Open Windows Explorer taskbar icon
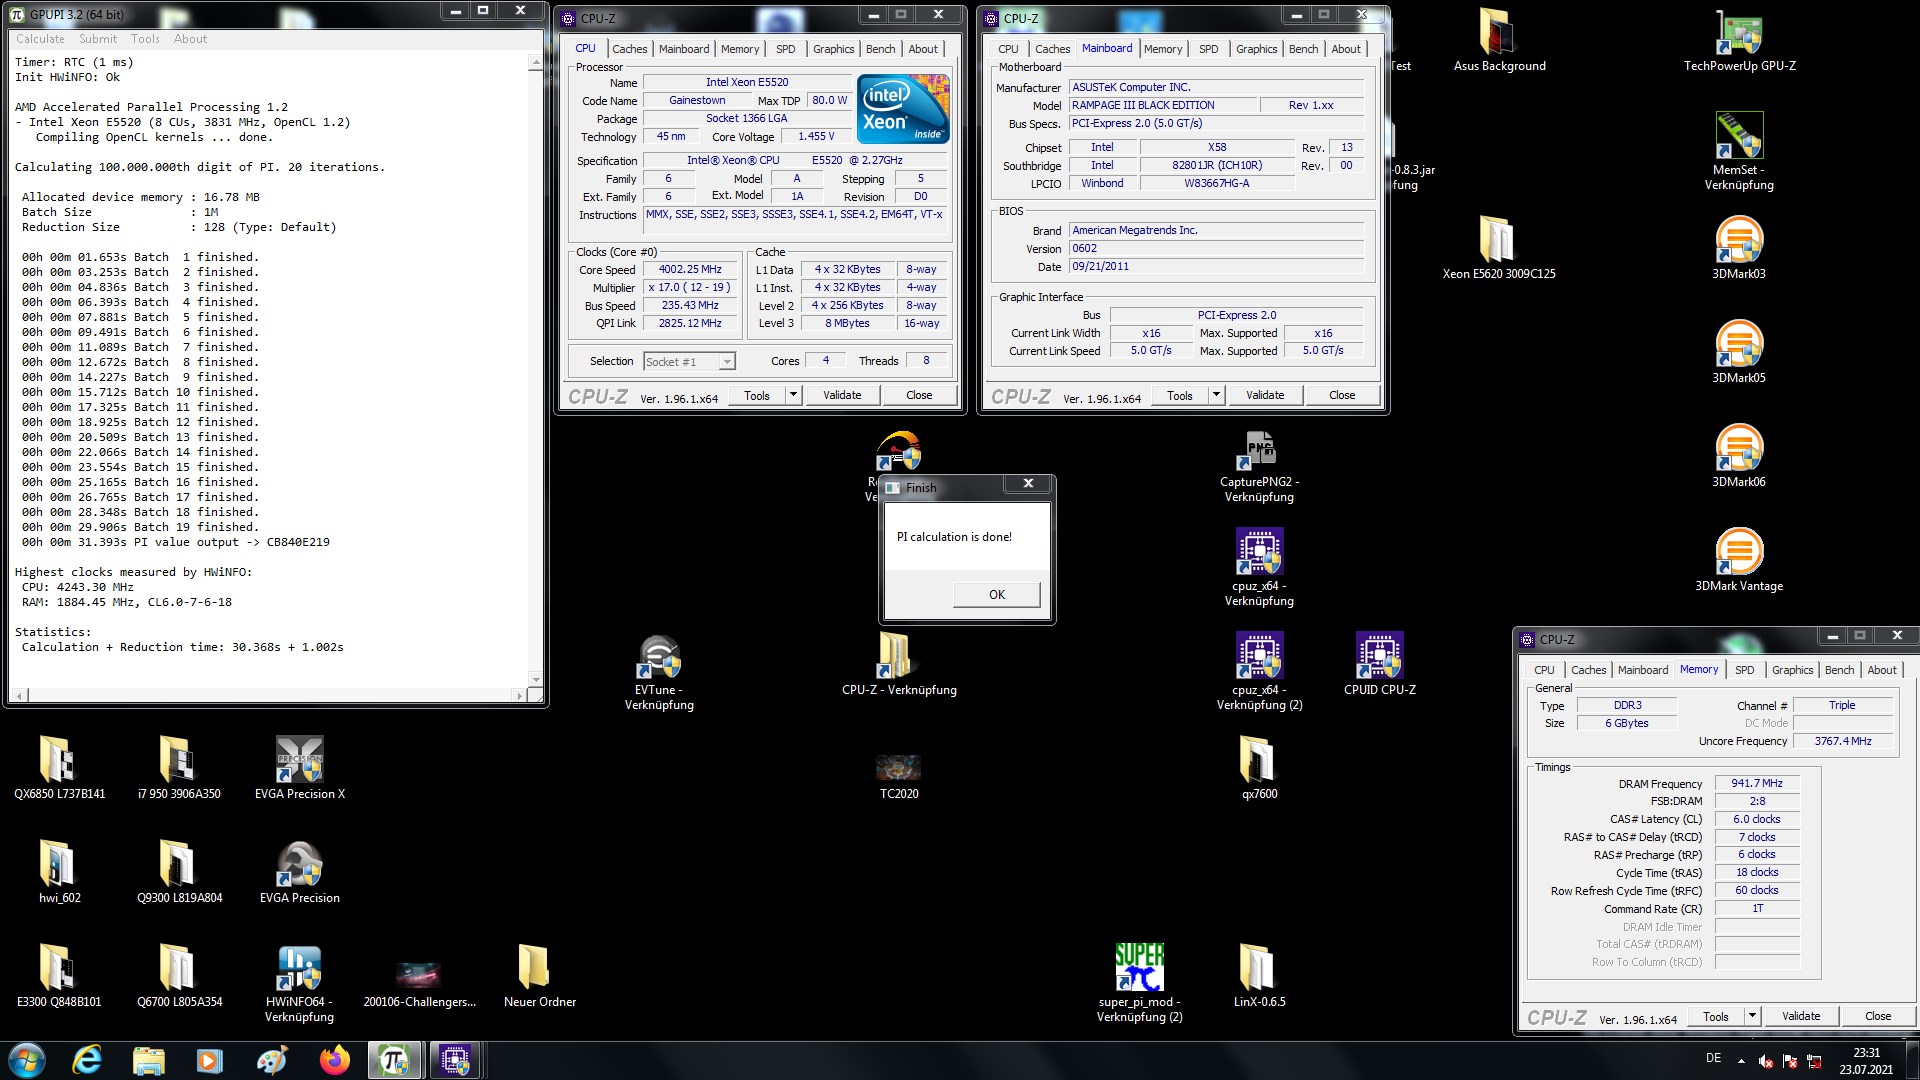 tap(148, 1060)
